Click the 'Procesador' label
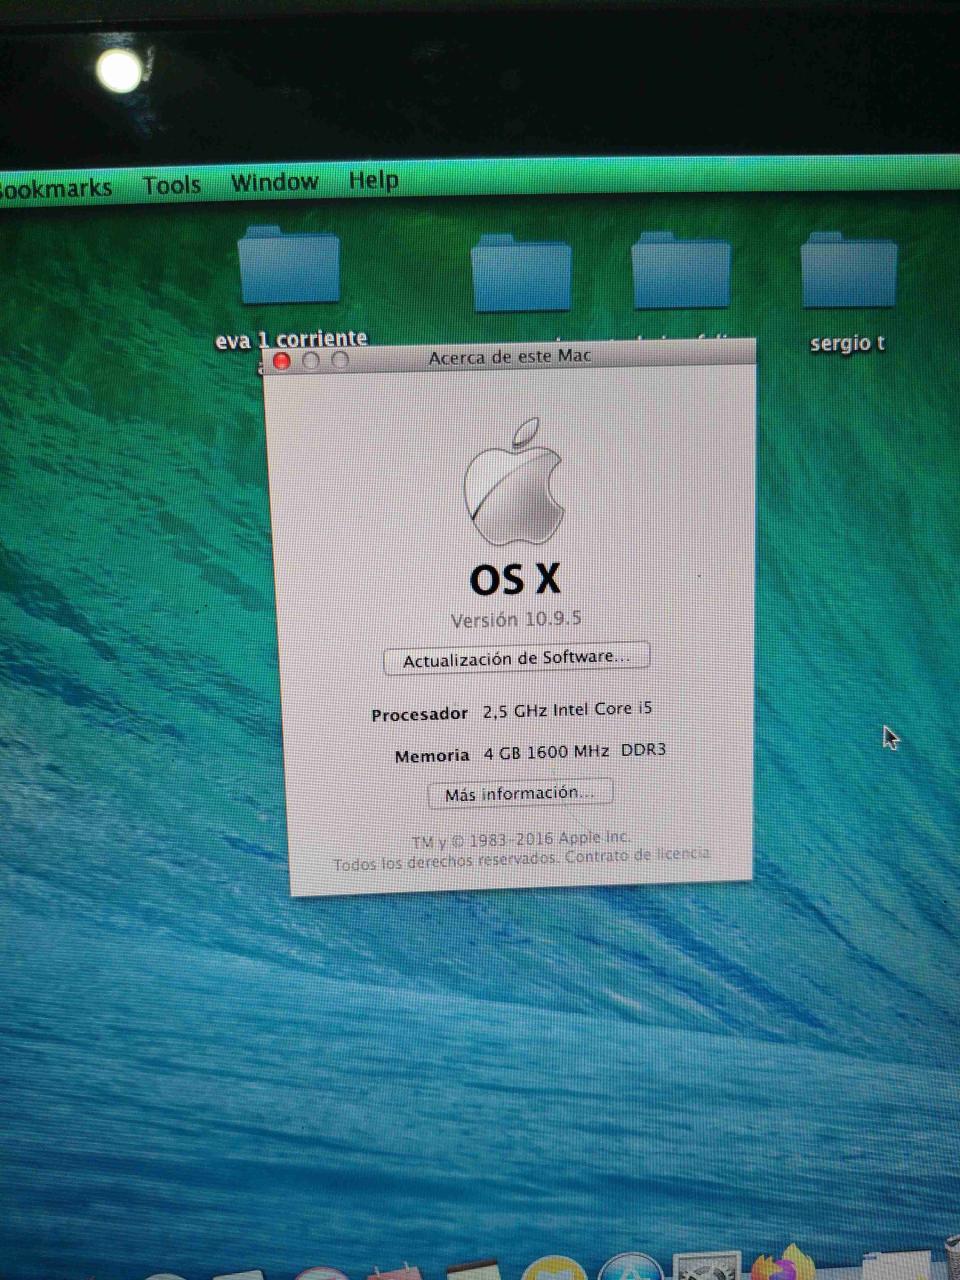This screenshot has height=1280, width=960. click(419, 714)
